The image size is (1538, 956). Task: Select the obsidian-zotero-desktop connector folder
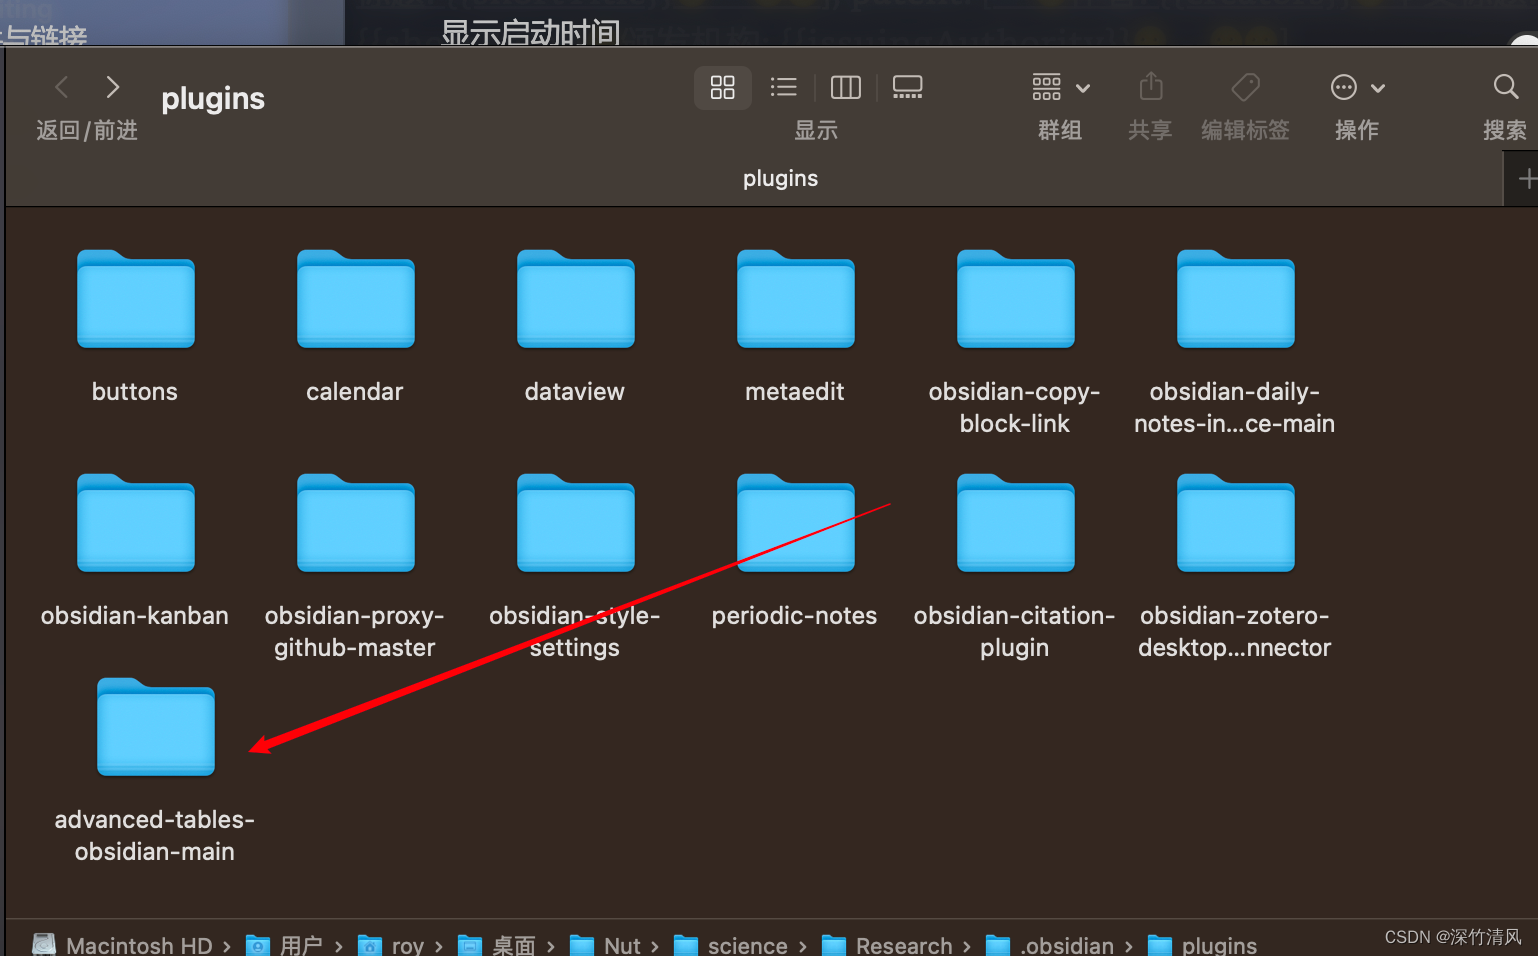1236,523
